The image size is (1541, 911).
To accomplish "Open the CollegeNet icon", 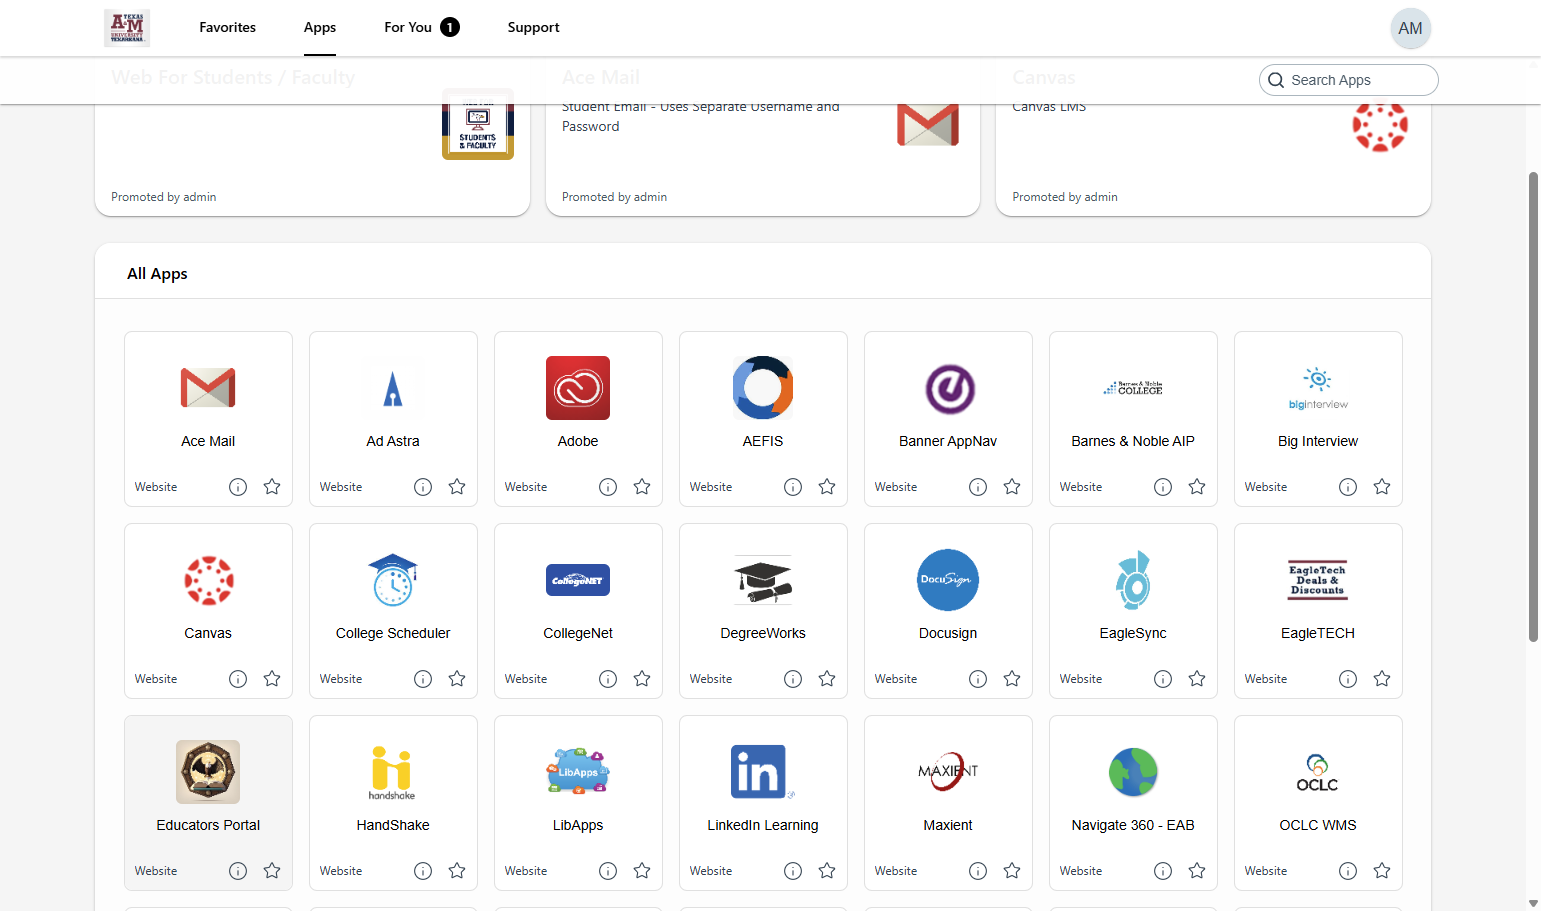I will [x=578, y=580].
